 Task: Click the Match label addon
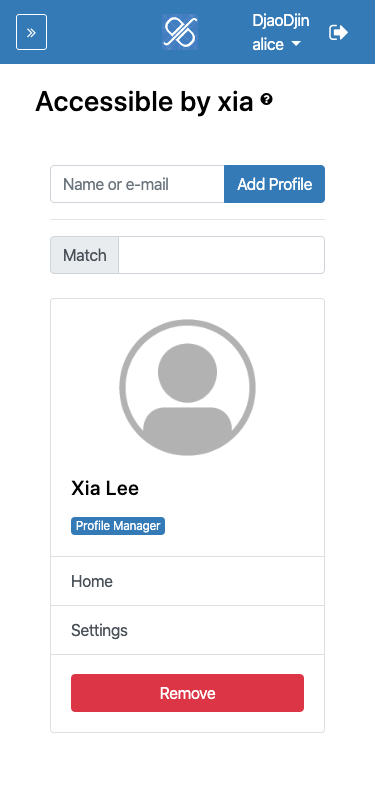(x=85, y=255)
